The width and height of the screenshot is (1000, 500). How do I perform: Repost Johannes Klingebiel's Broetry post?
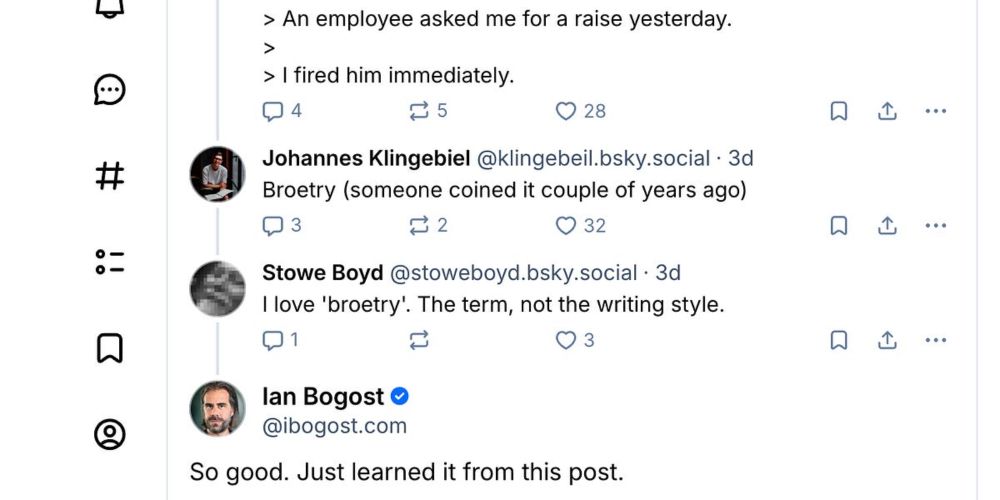[420, 226]
